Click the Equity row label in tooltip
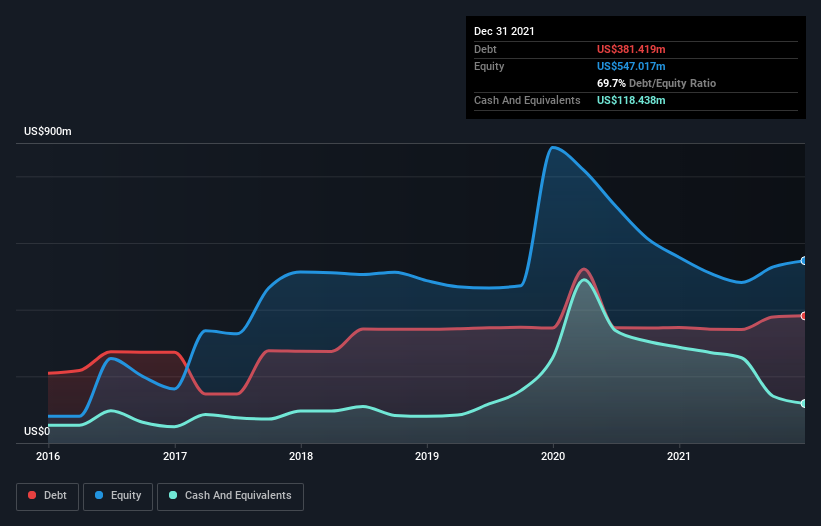The image size is (821, 526). click(x=489, y=66)
